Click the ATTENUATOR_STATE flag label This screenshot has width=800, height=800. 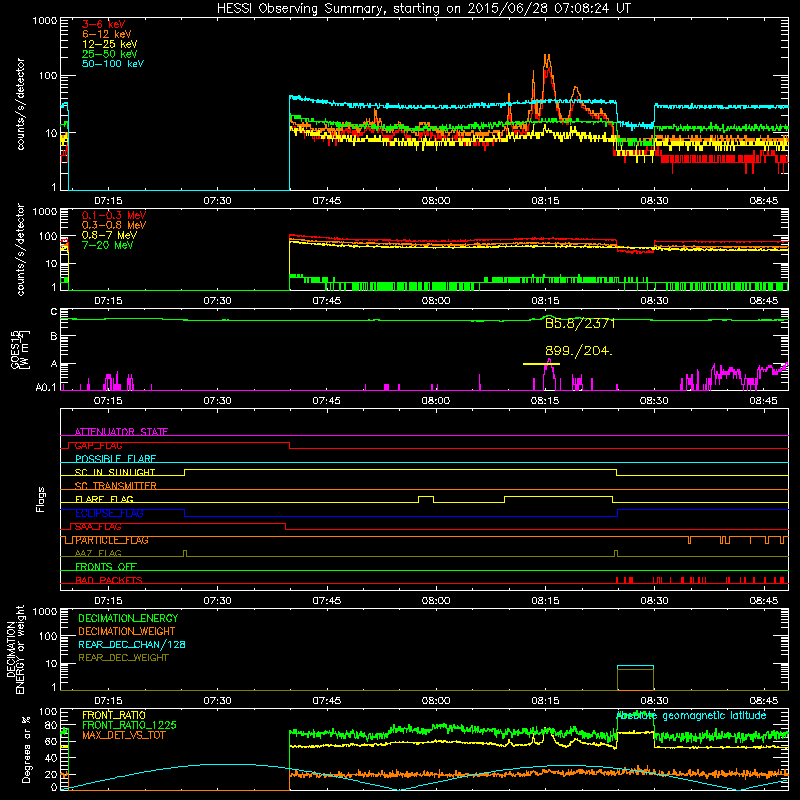[x=121, y=432]
